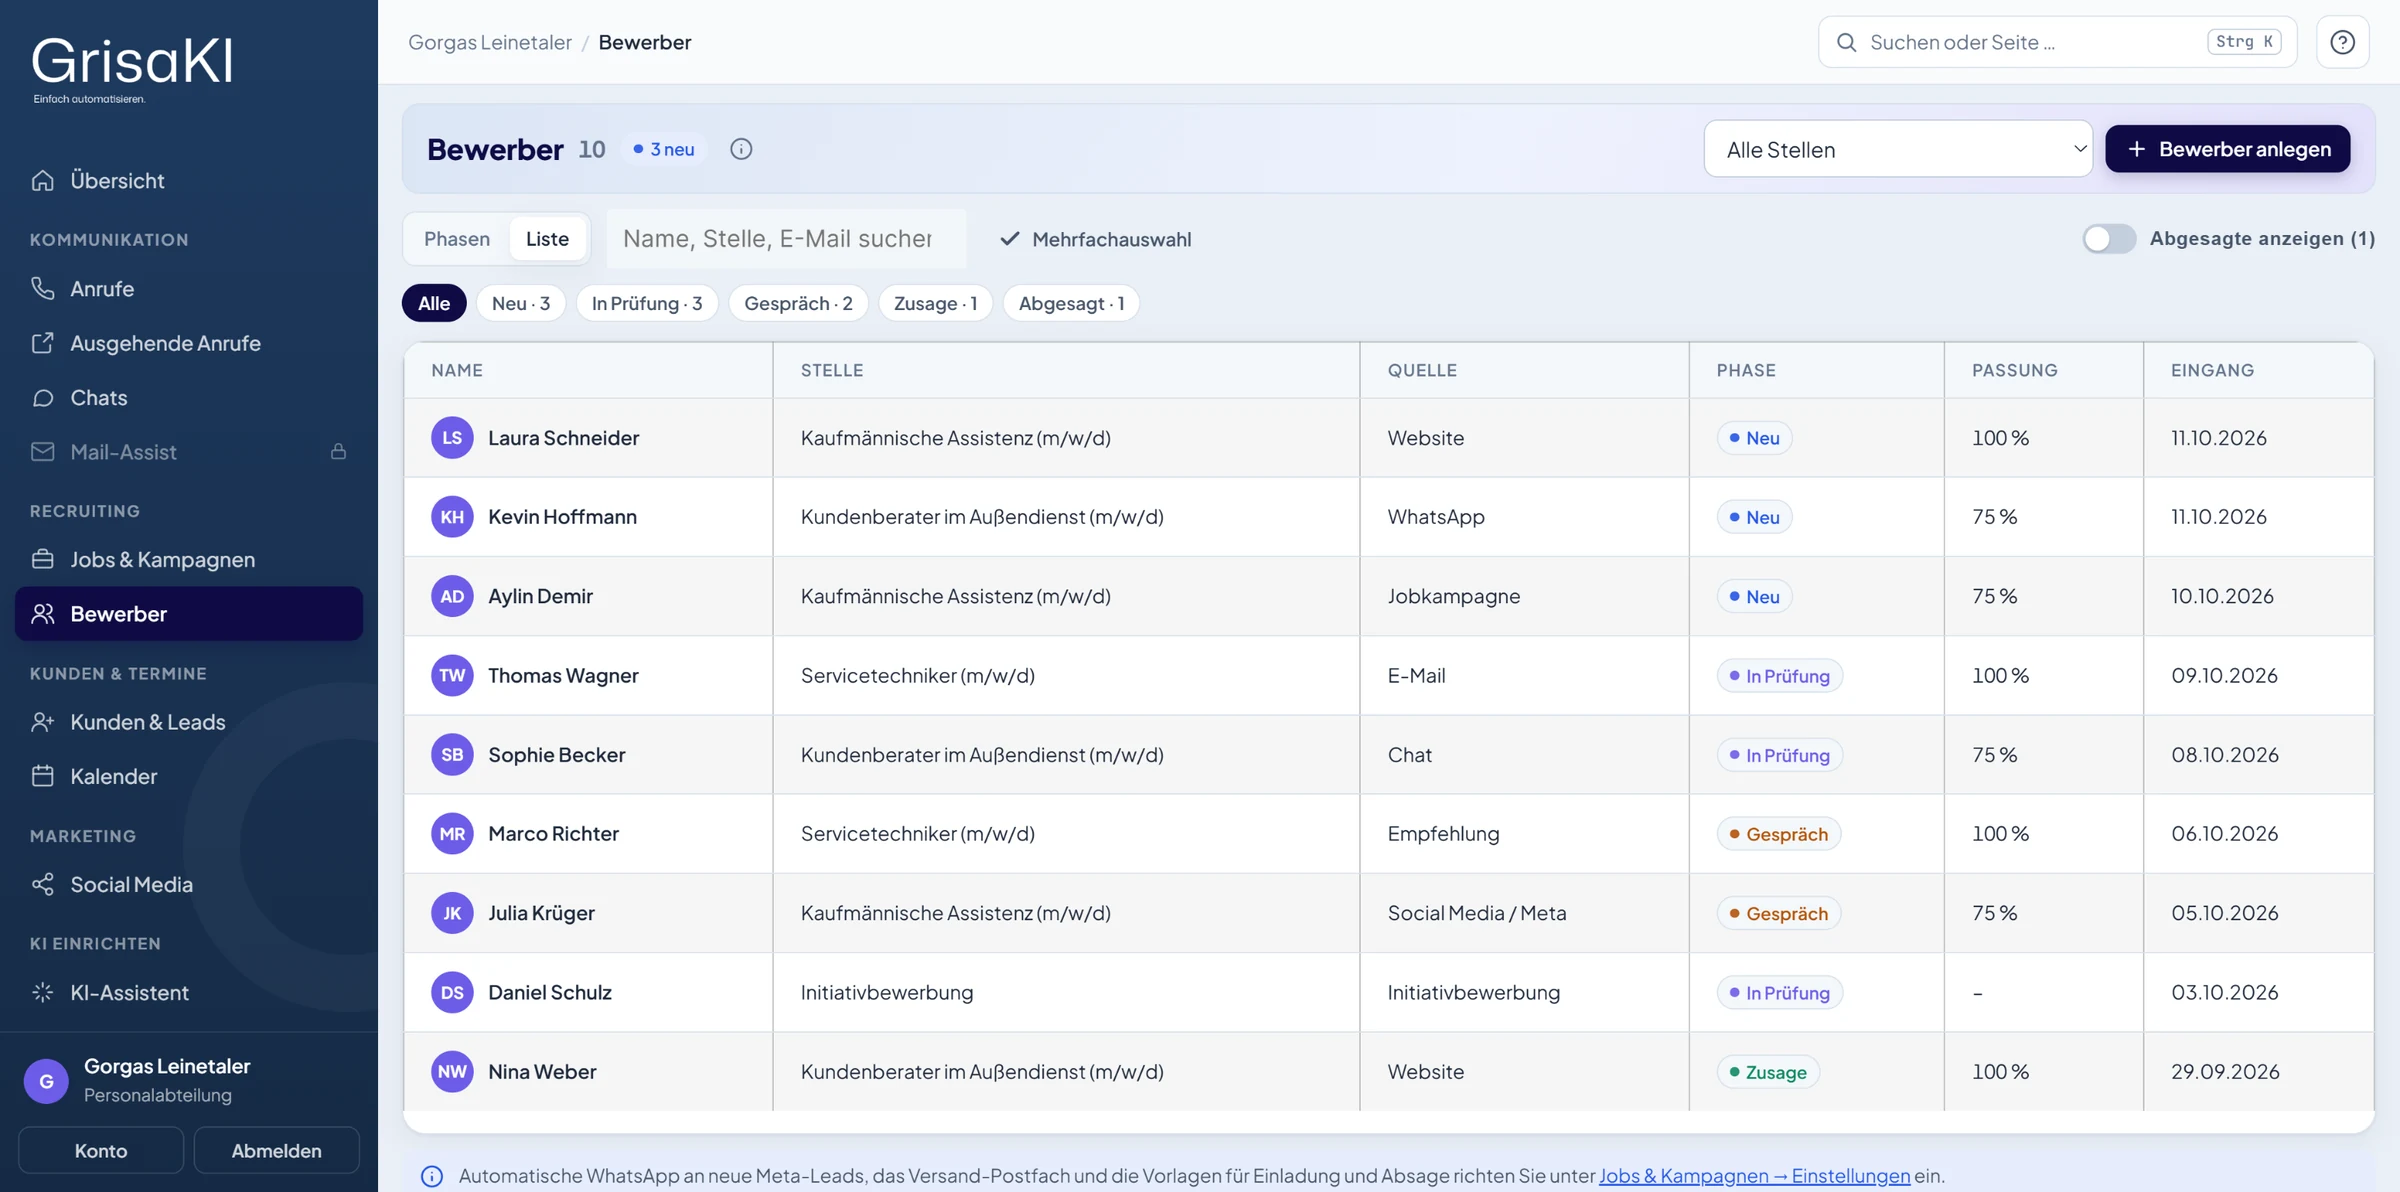Click the Gorgas Leinetaler breadcrumb
The image size is (2400, 1192).
click(x=490, y=42)
